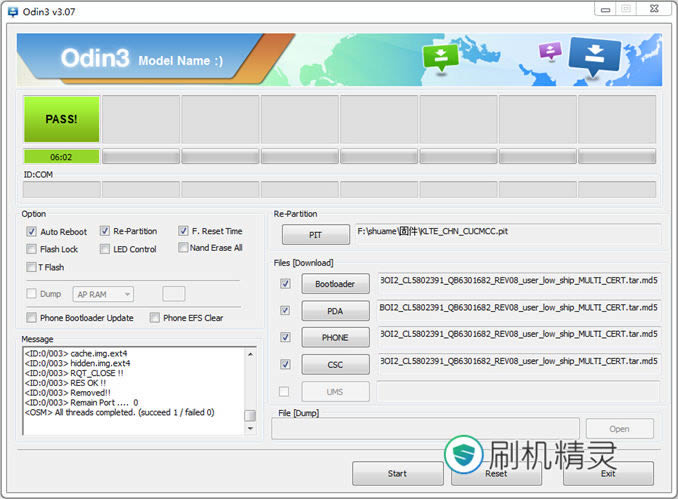Image resolution: width=678 pixels, height=499 pixels.
Task: Disable the Re-Partition checkbox
Action: point(105,231)
